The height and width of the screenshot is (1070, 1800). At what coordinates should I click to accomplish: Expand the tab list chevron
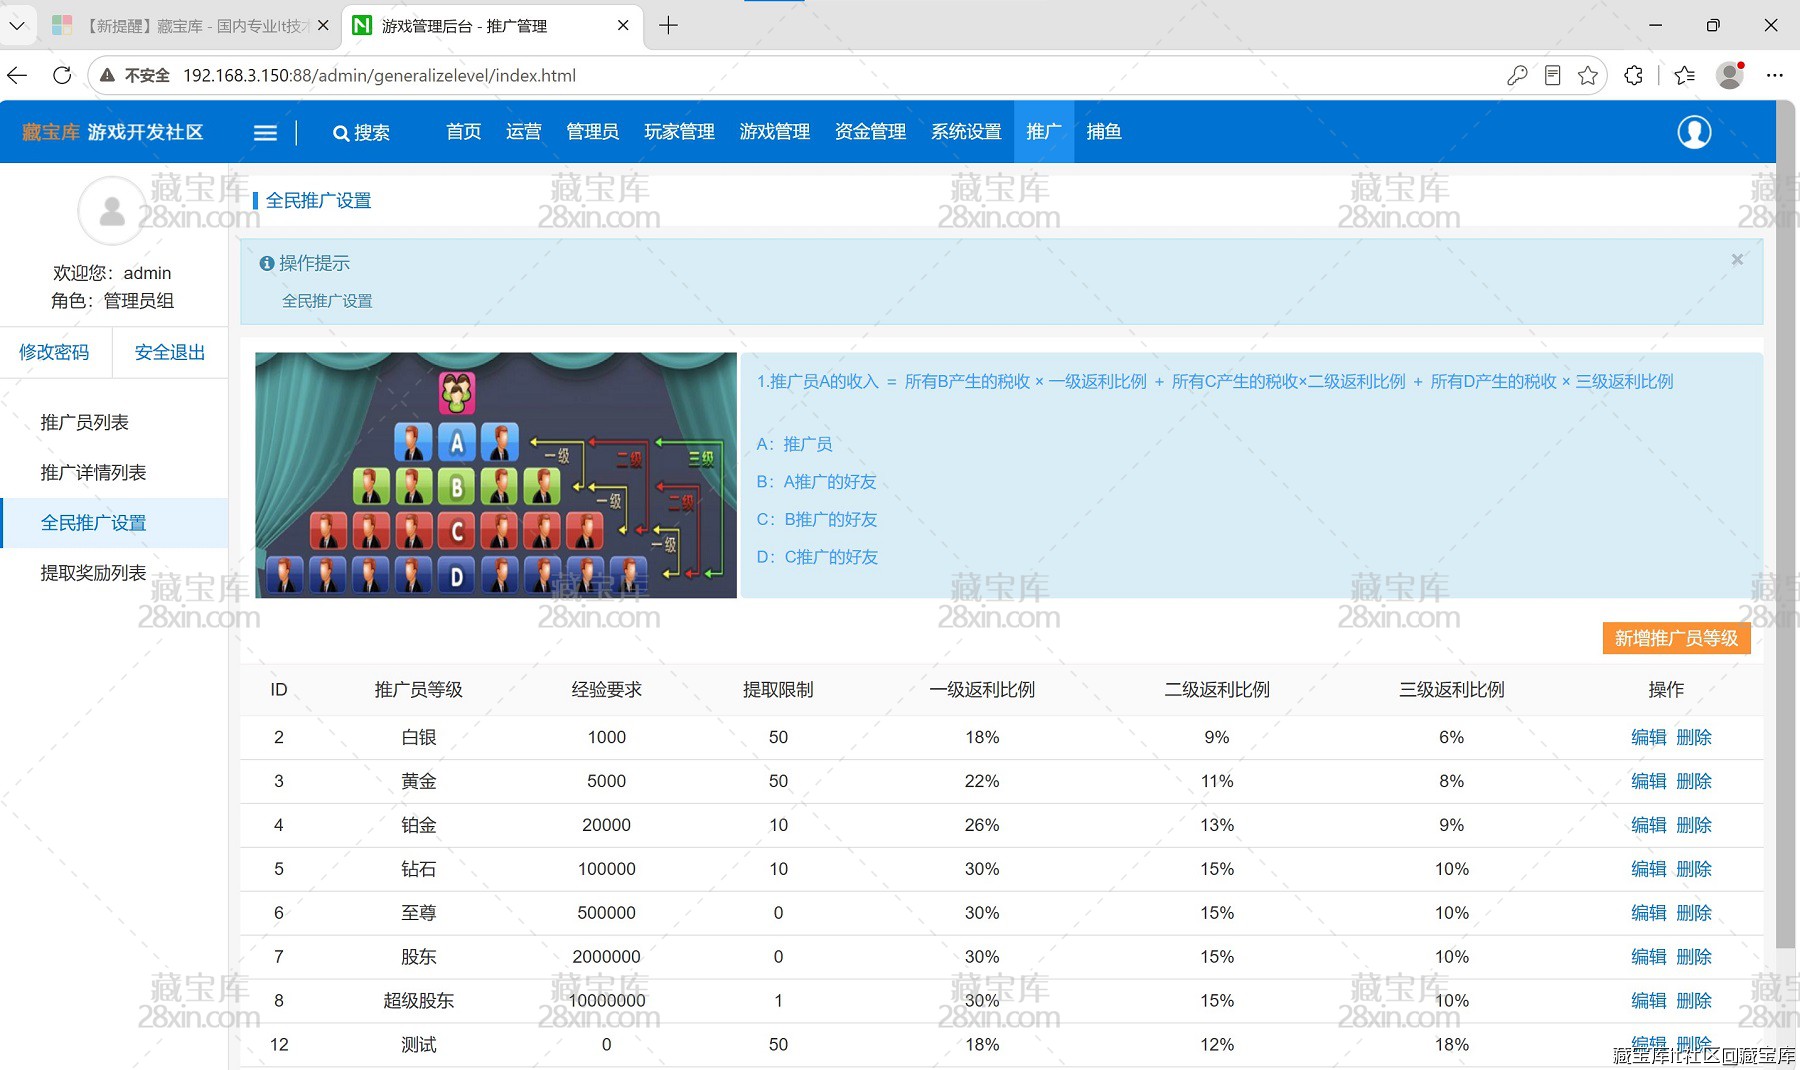(x=17, y=26)
